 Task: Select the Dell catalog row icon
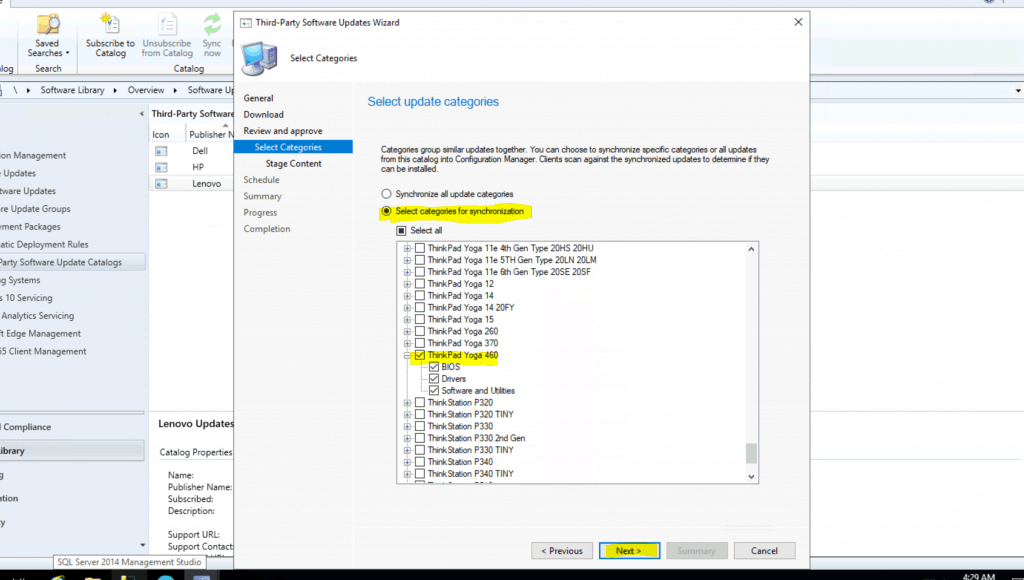pyautogui.click(x=161, y=151)
